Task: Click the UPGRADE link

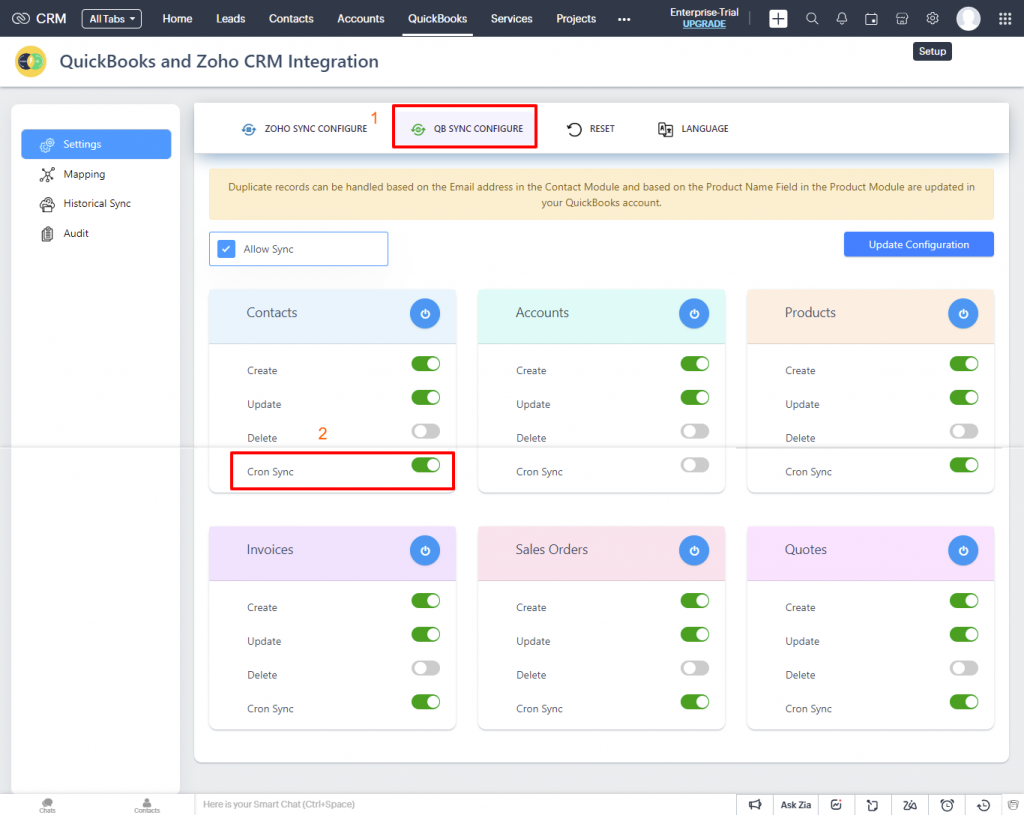Action: click(704, 24)
